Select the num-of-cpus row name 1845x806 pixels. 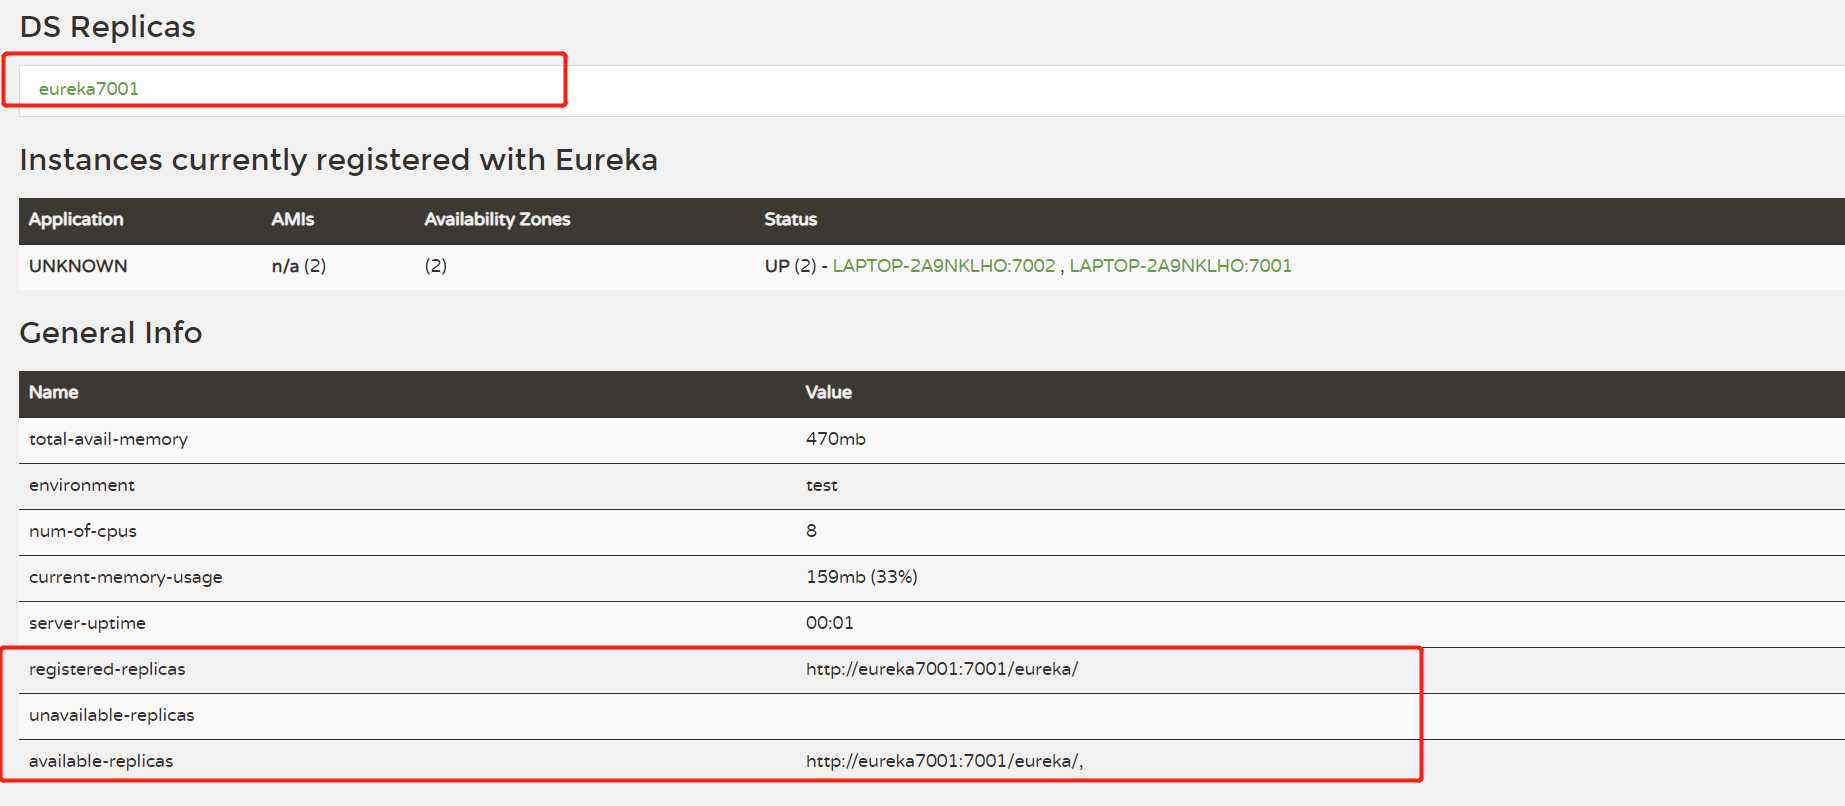(x=83, y=531)
